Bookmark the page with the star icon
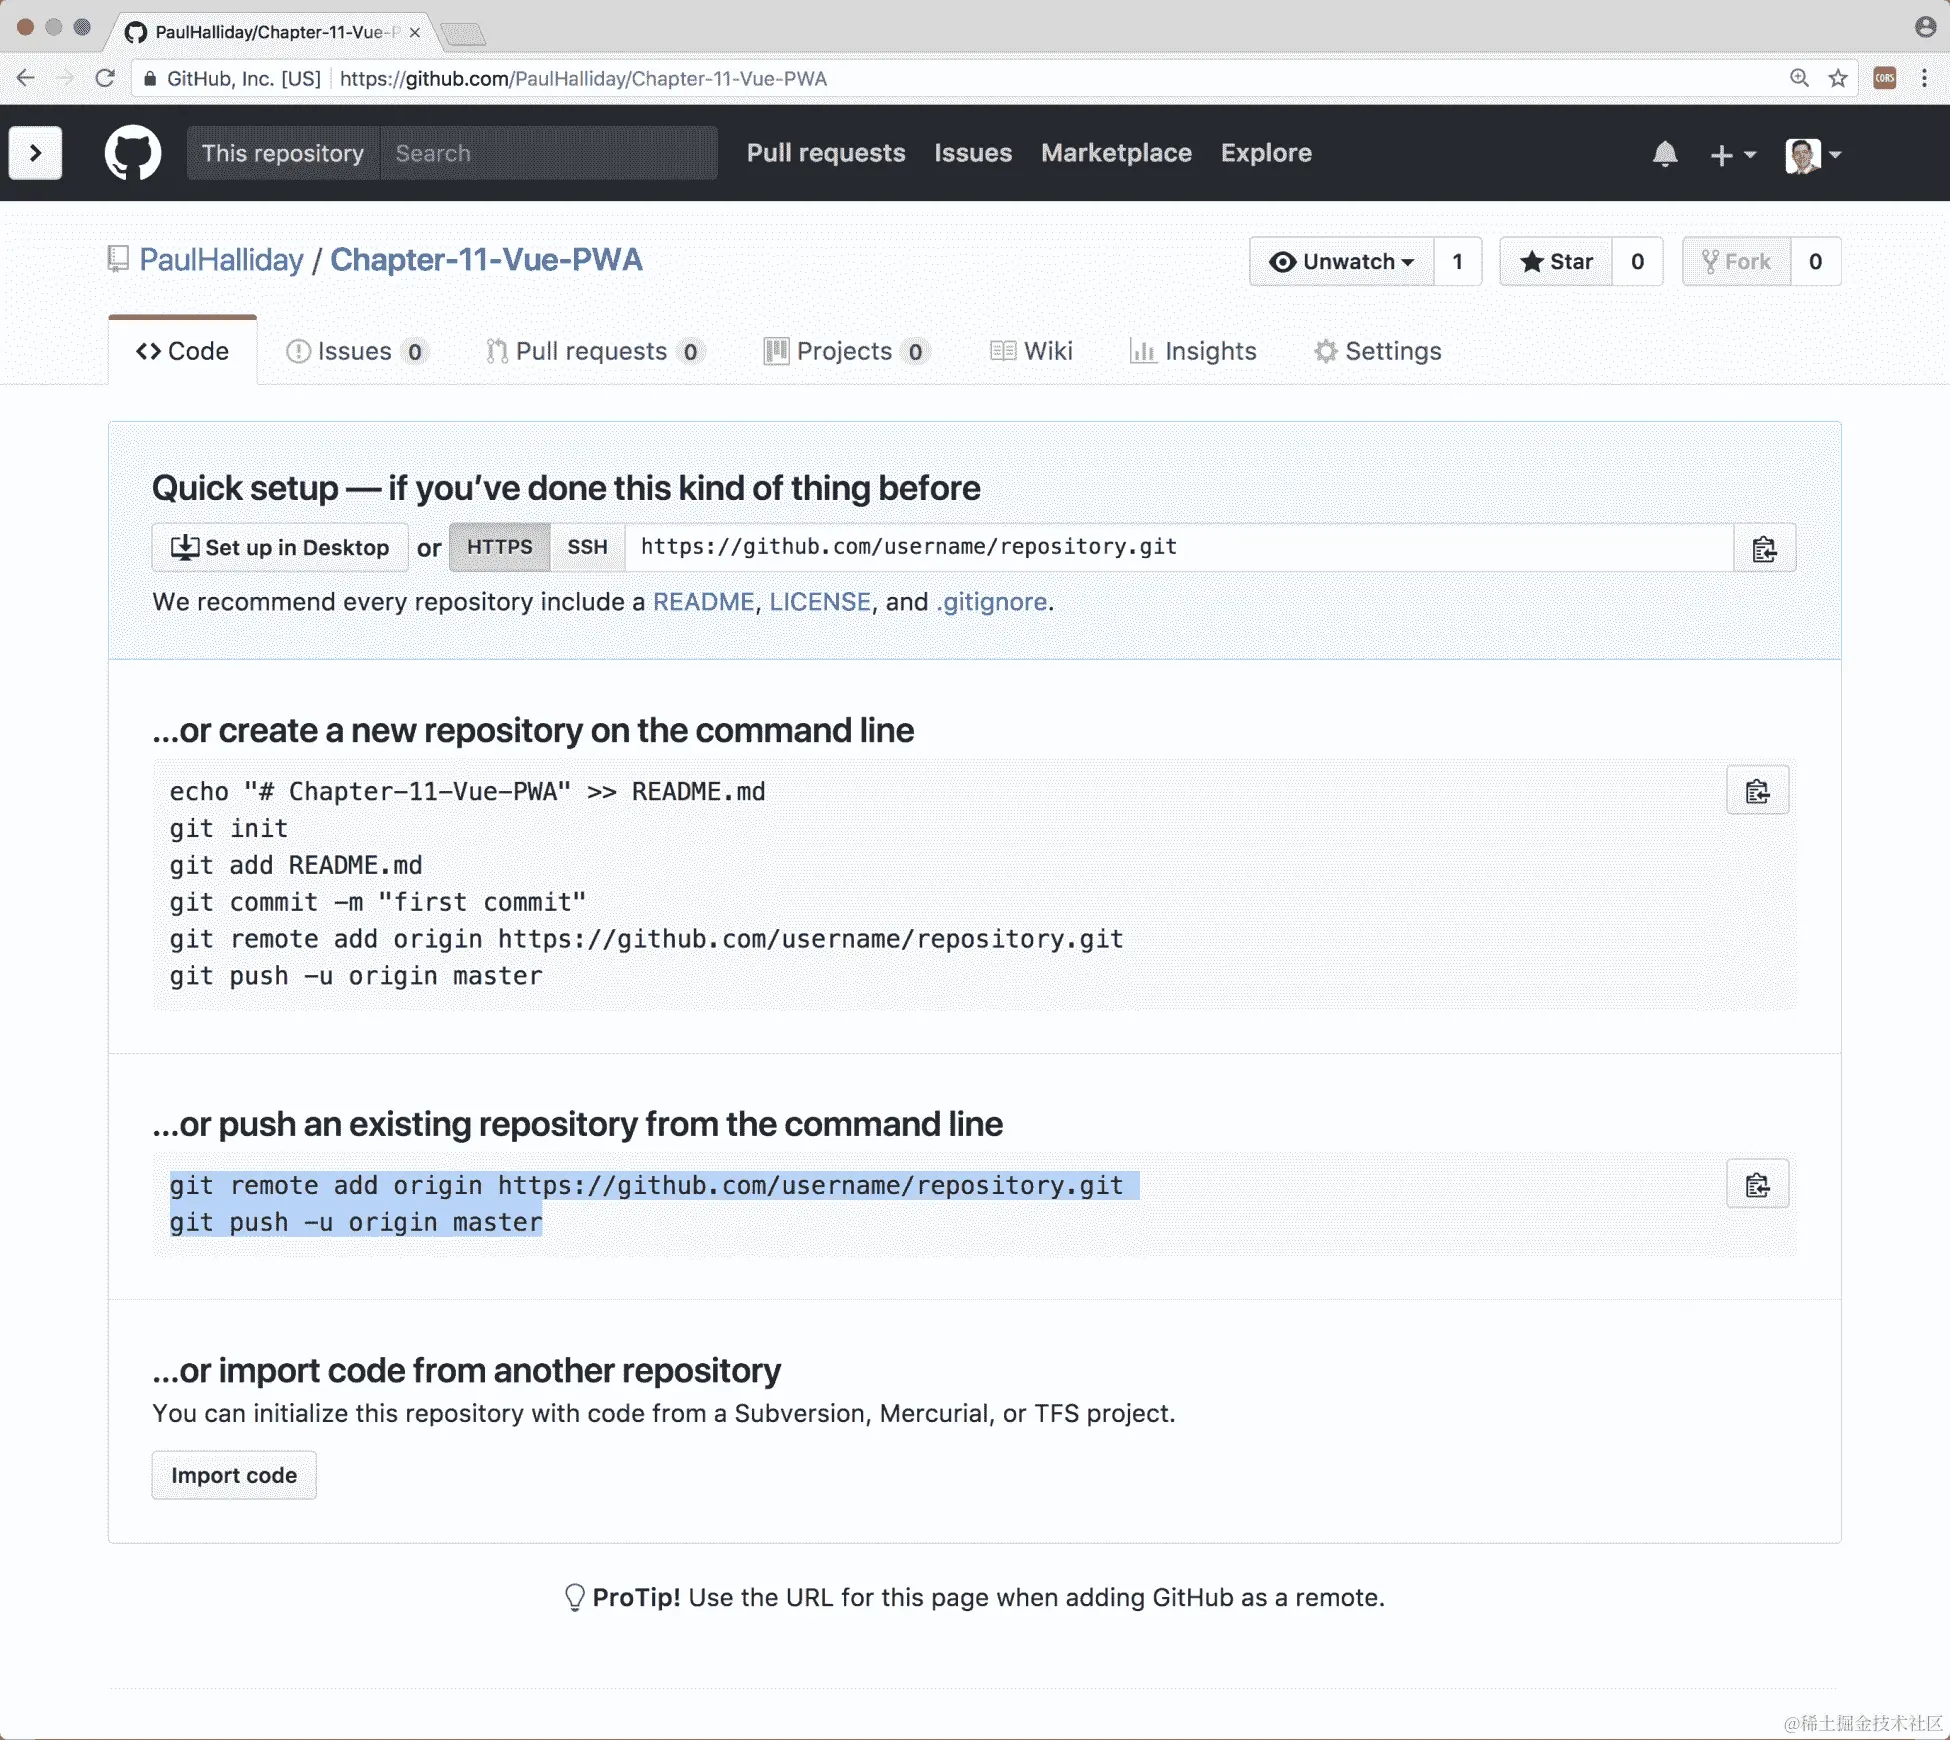 click(x=1838, y=78)
